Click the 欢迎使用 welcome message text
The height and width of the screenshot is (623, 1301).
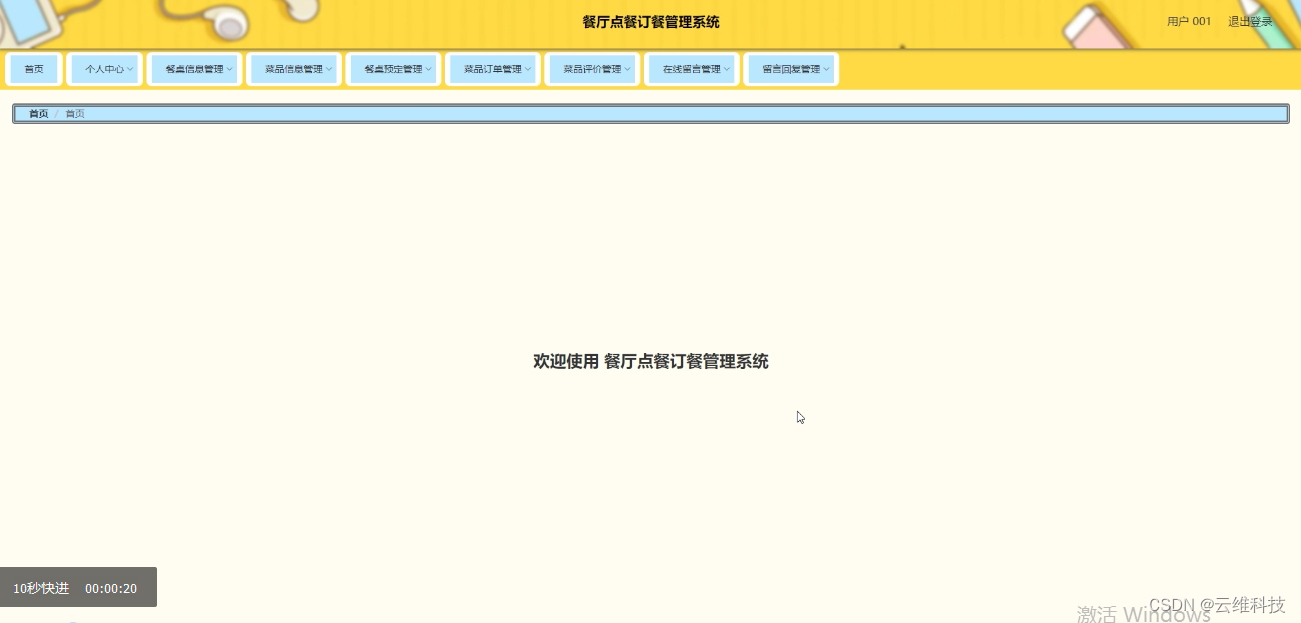(x=651, y=362)
